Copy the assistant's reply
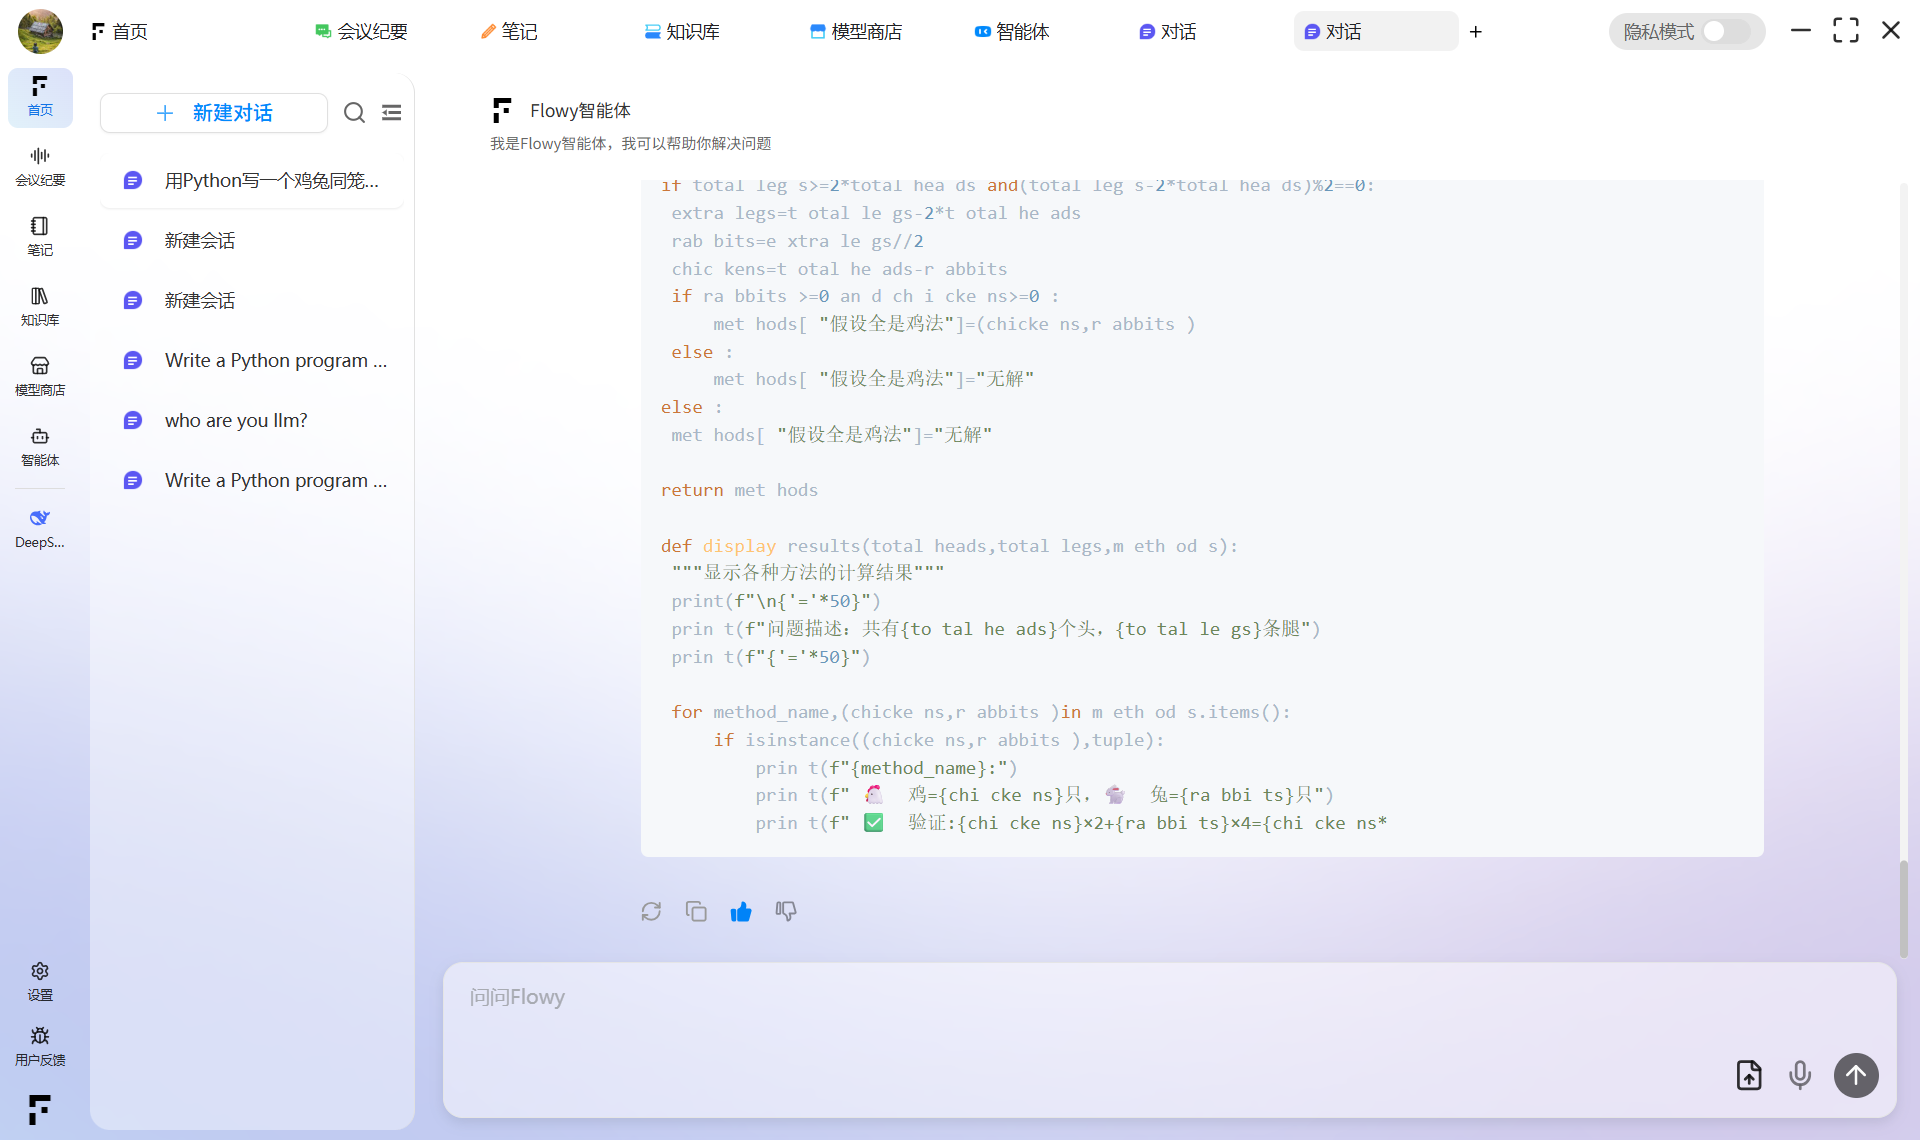 click(x=696, y=911)
